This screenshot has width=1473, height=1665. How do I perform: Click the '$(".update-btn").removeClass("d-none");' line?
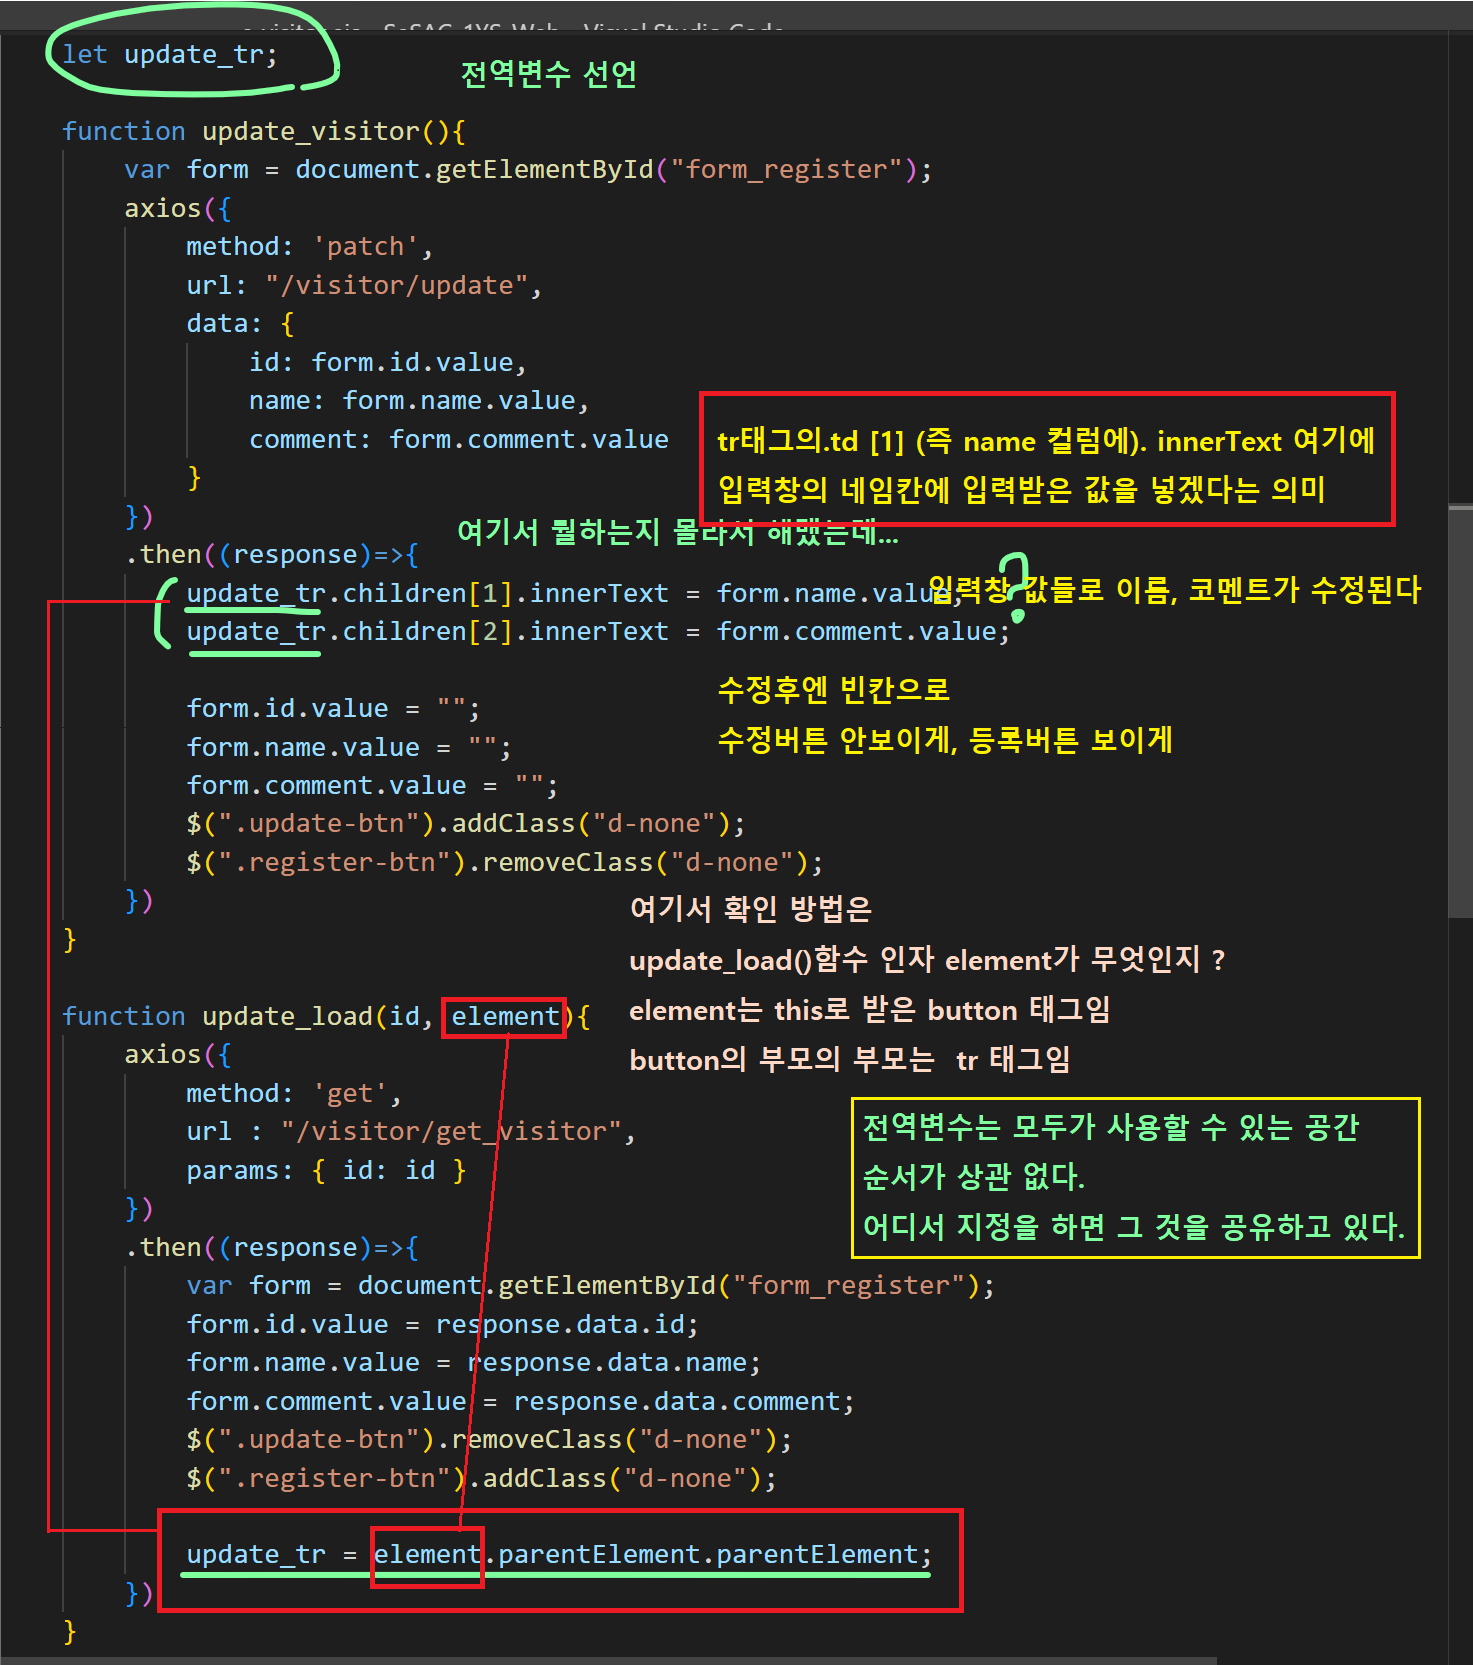tap(489, 1440)
